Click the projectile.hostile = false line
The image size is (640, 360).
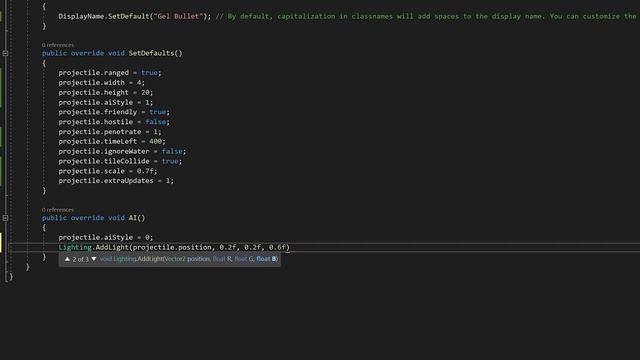(x=114, y=122)
